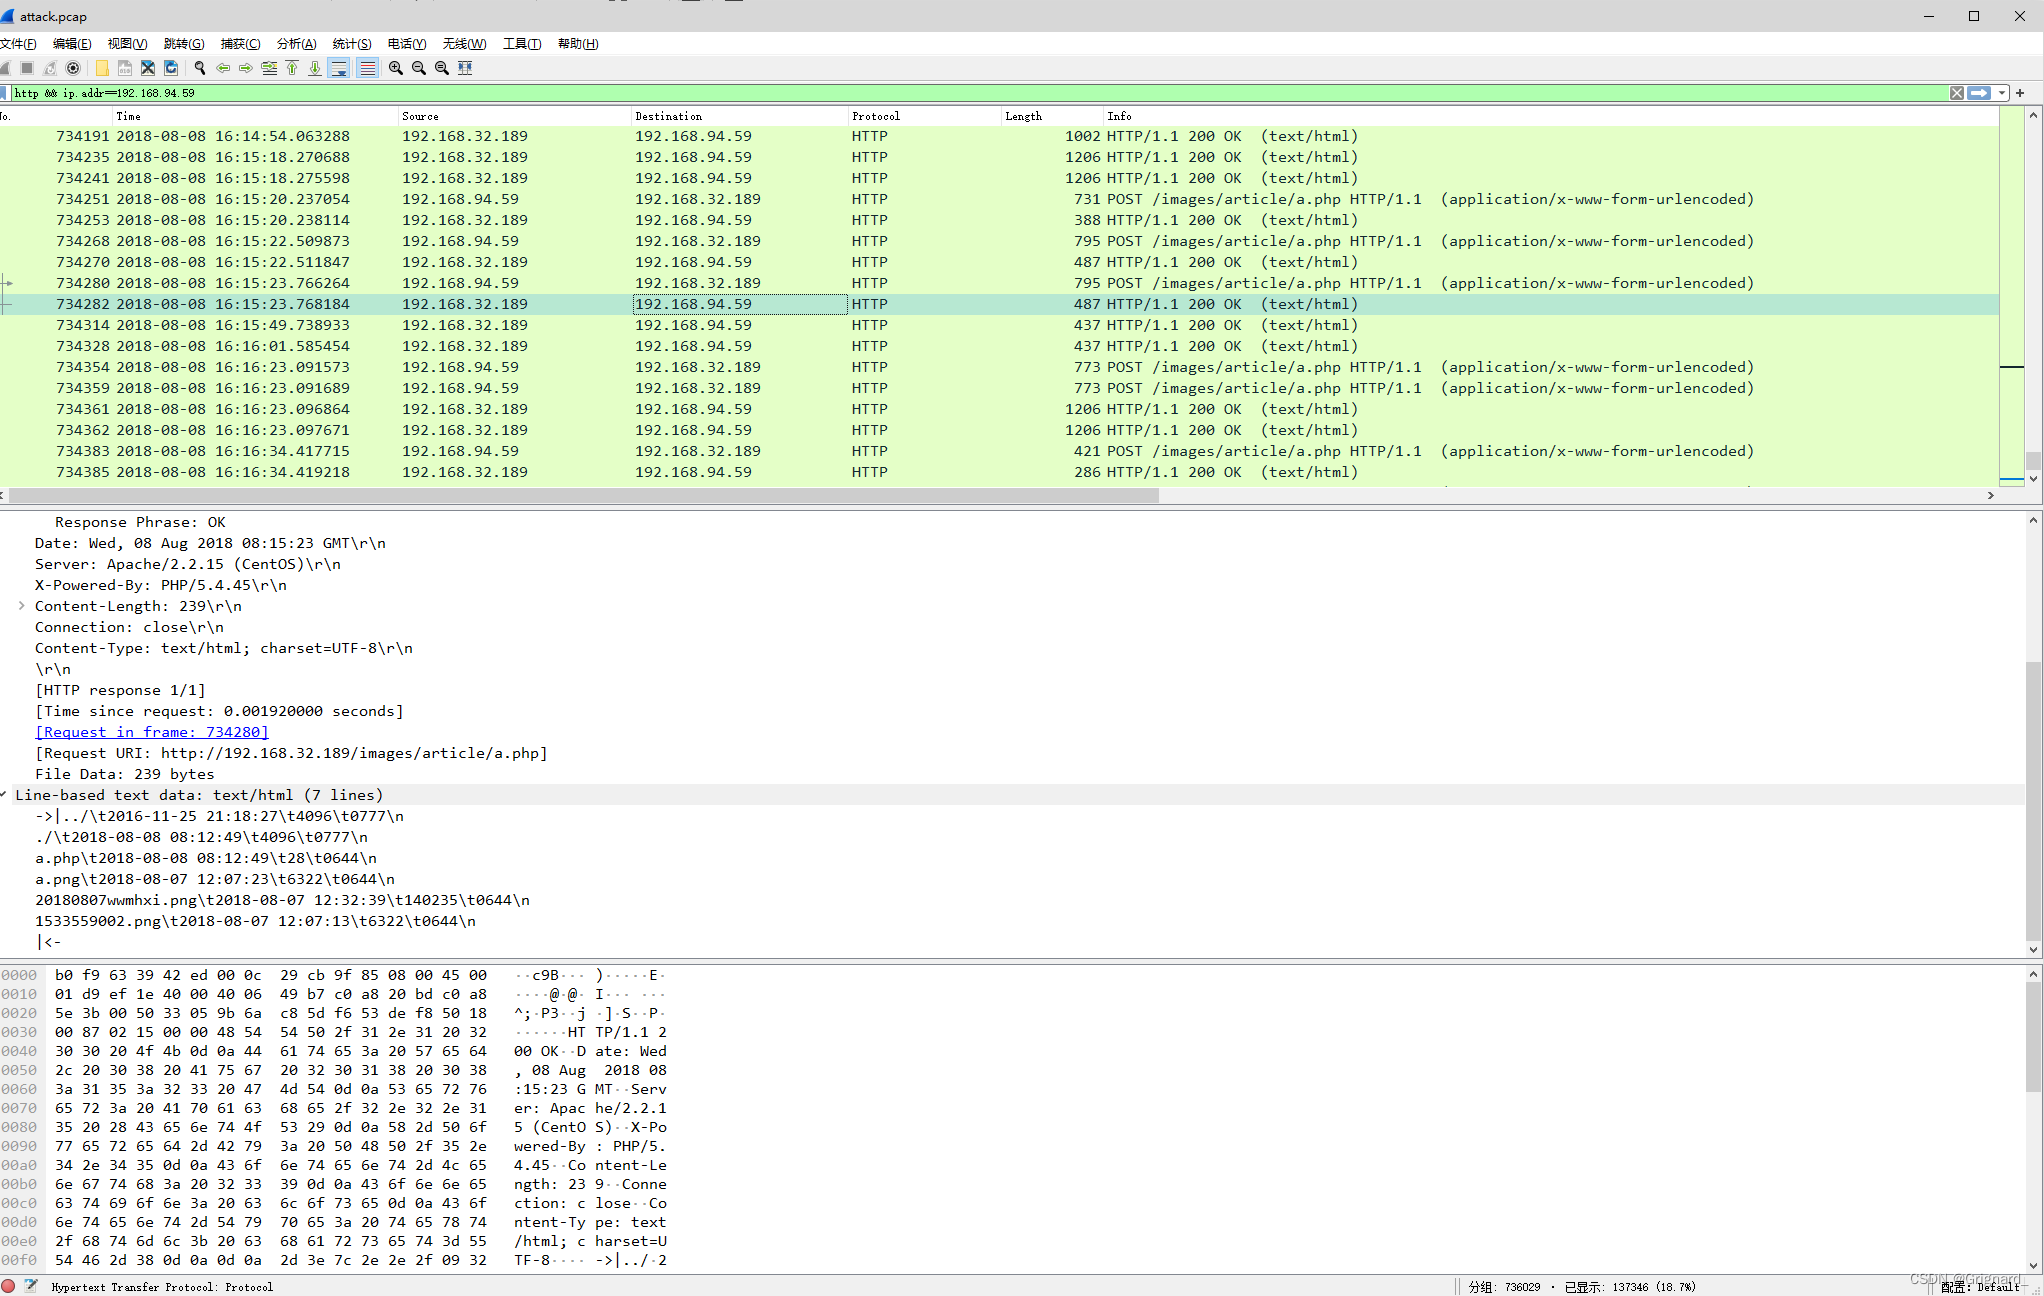
Task: Select packet 734314 in the list
Action: 999,325
